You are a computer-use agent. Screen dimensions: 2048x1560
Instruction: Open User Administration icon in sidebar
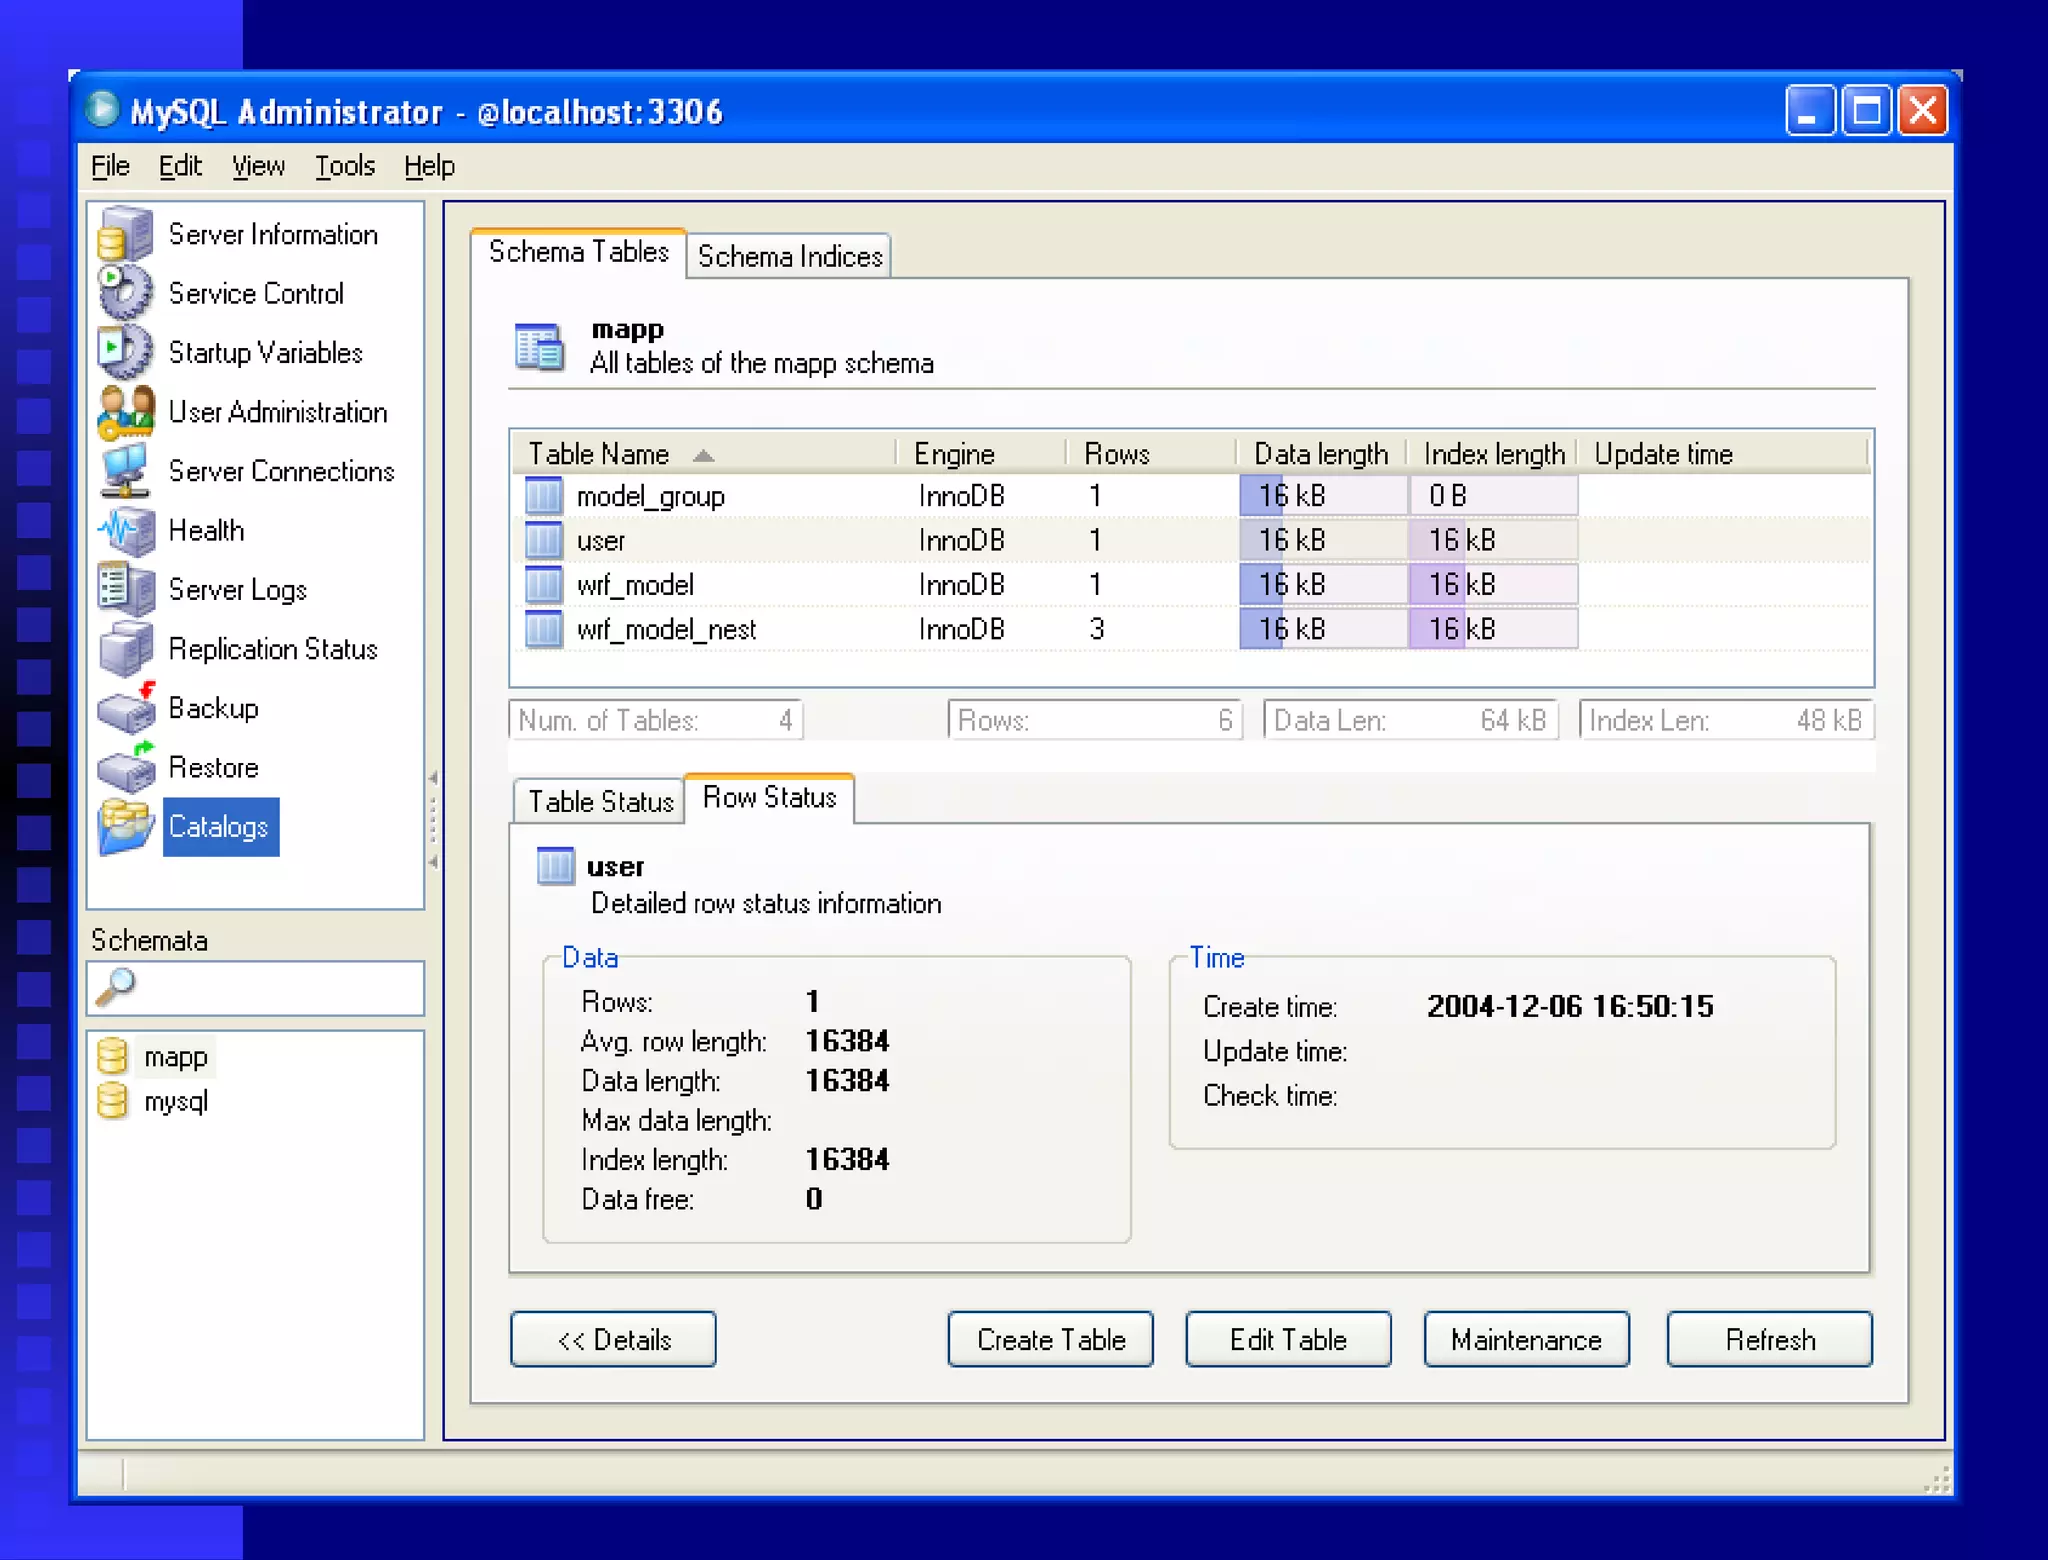[126, 412]
